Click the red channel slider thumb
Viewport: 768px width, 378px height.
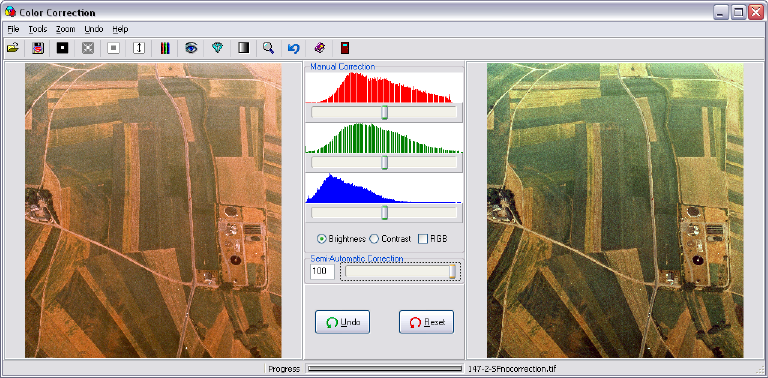385,112
